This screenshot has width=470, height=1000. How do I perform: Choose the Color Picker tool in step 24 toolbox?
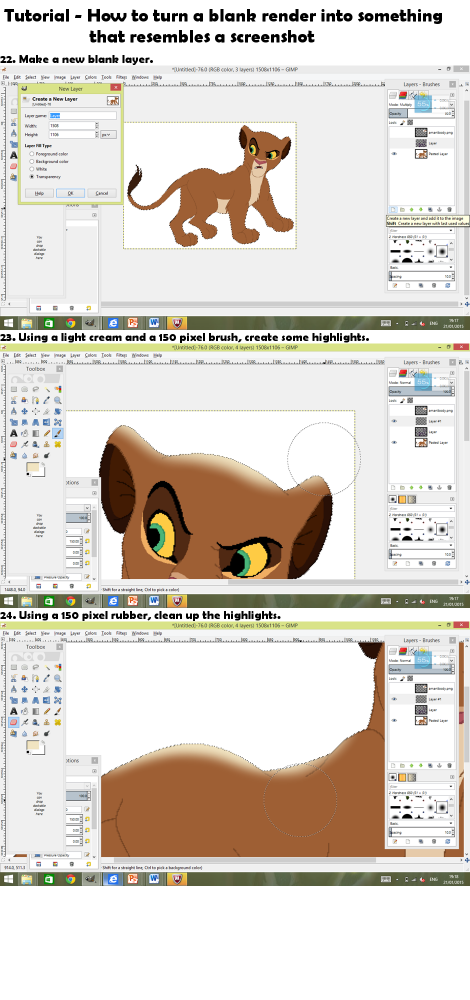tap(47, 679)
